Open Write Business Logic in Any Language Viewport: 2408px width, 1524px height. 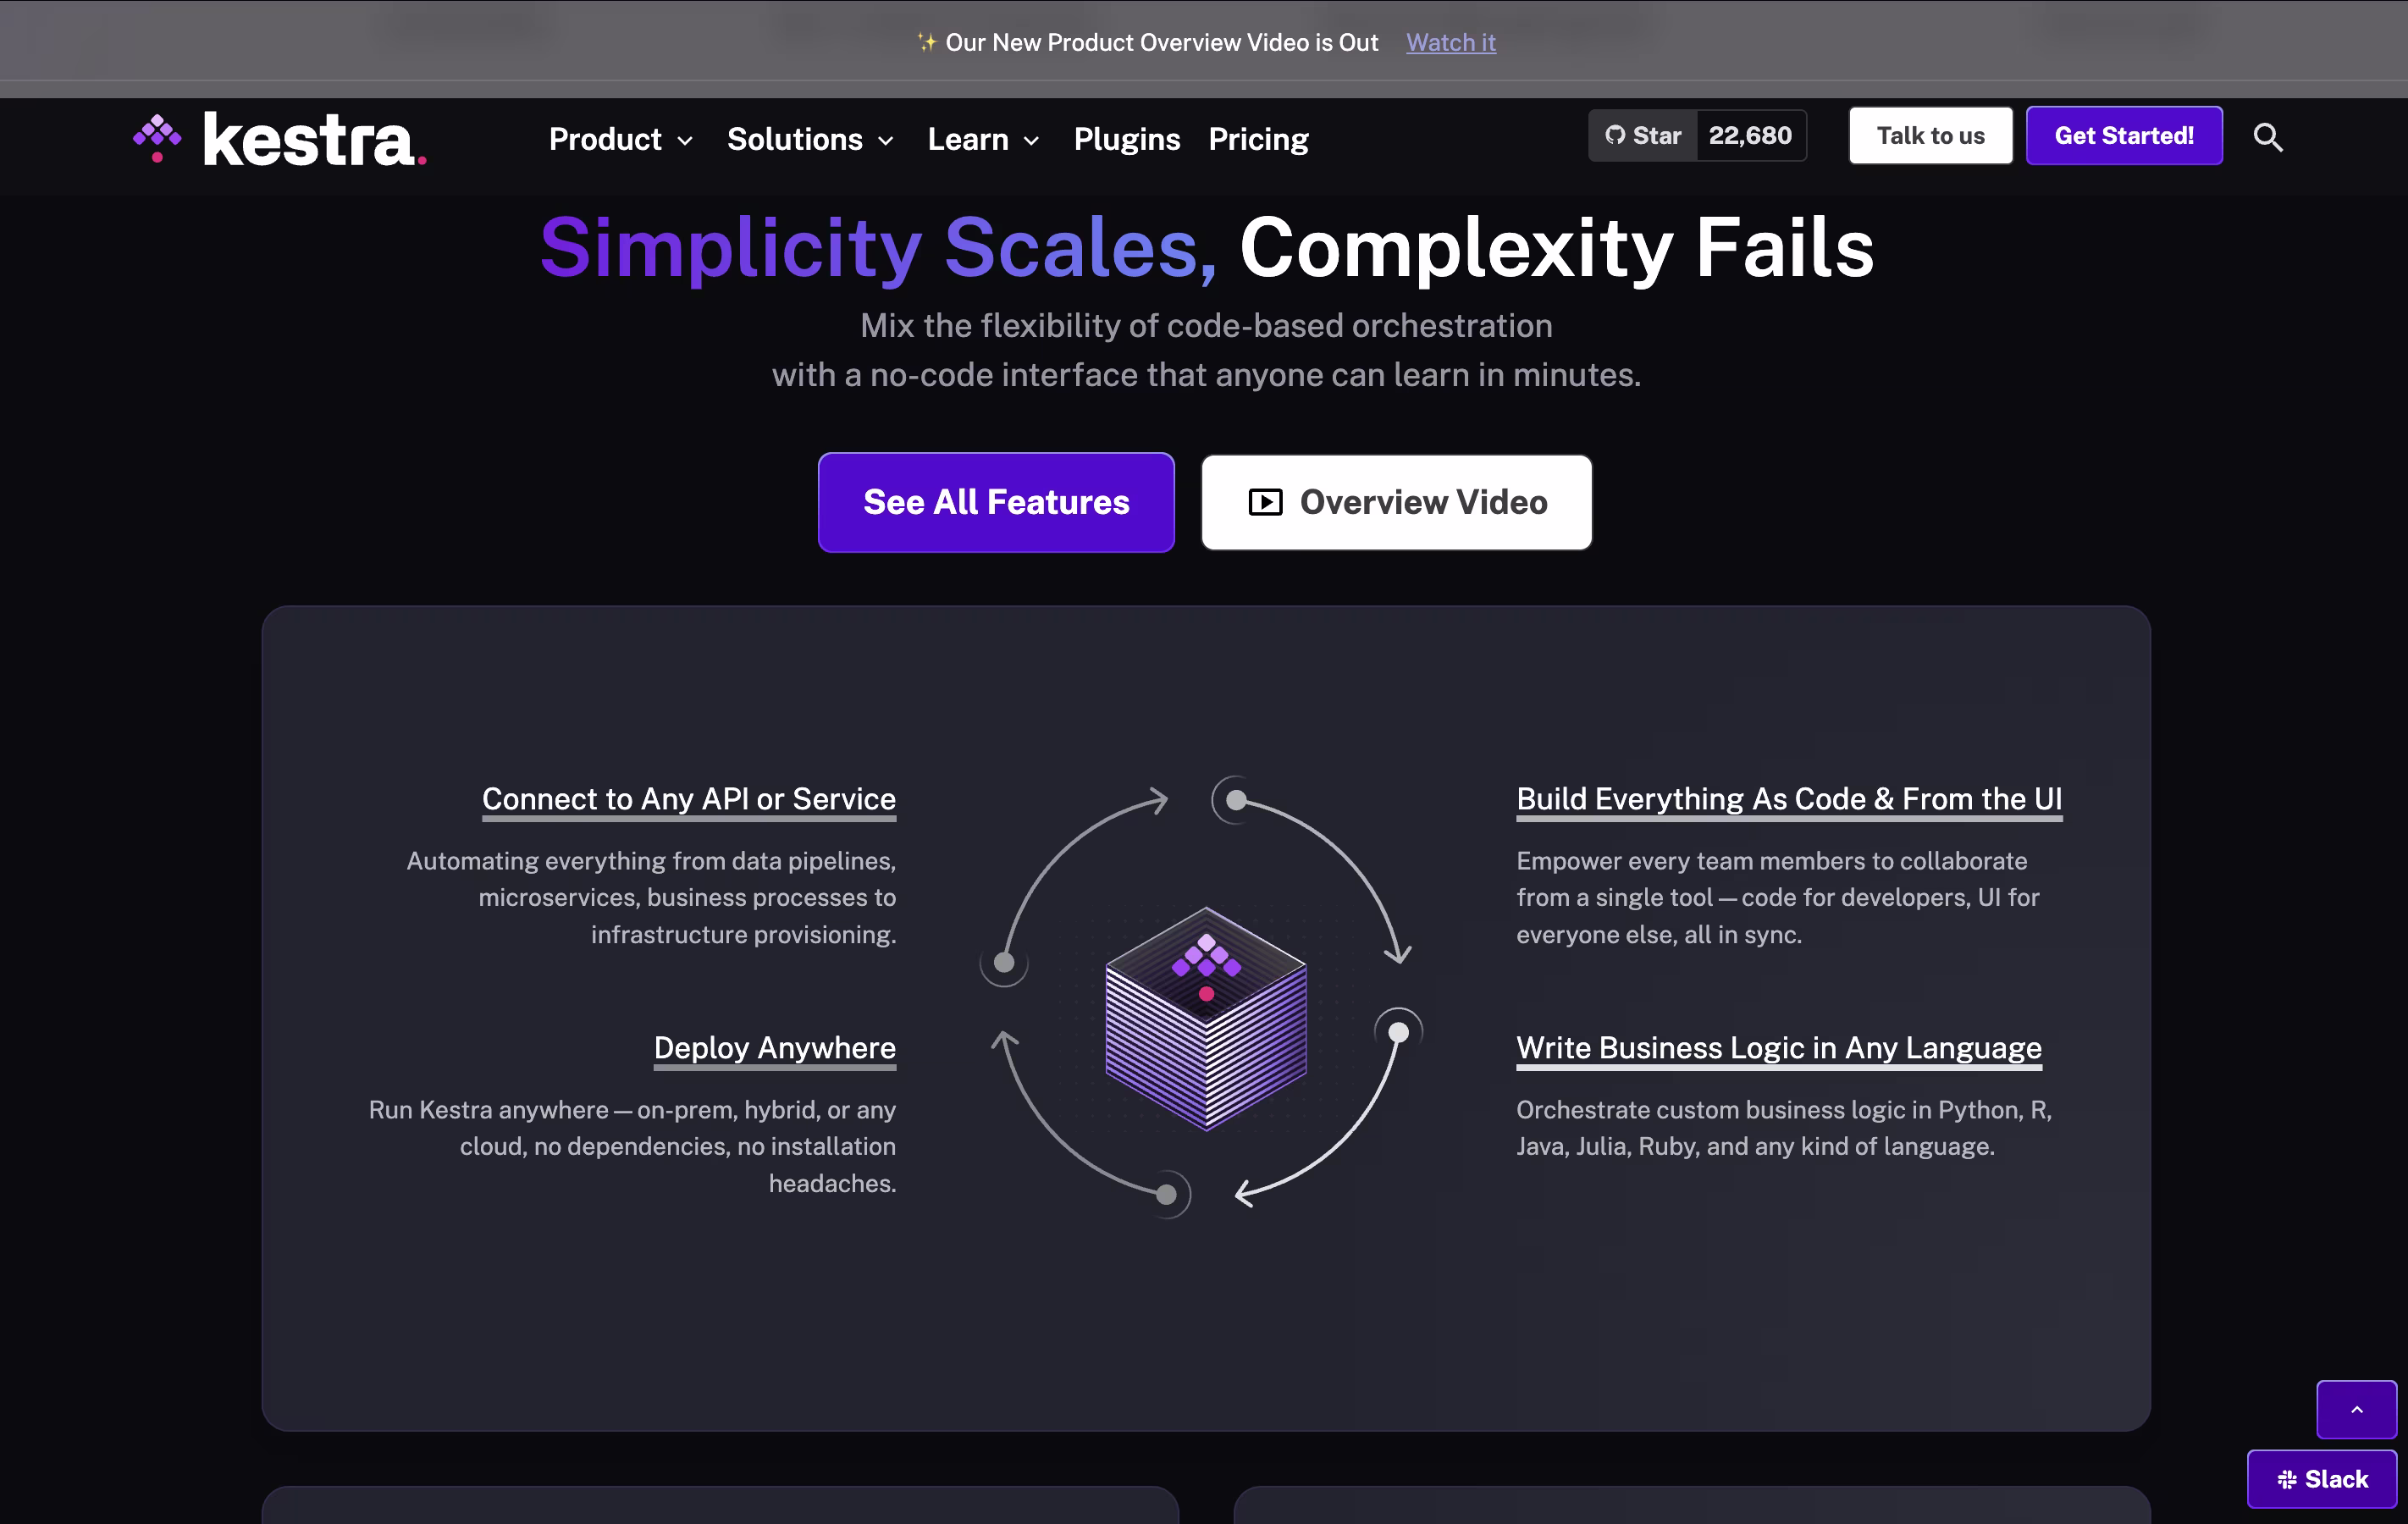point(1778,1047)
